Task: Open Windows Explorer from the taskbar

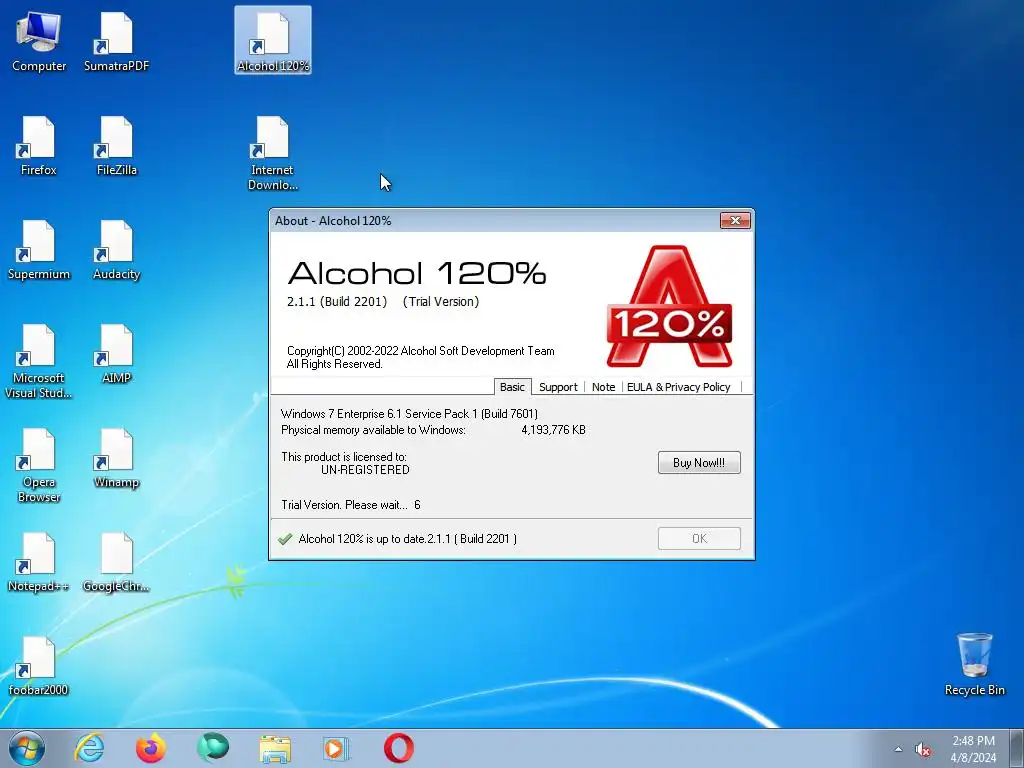Action: coord(275,748)
